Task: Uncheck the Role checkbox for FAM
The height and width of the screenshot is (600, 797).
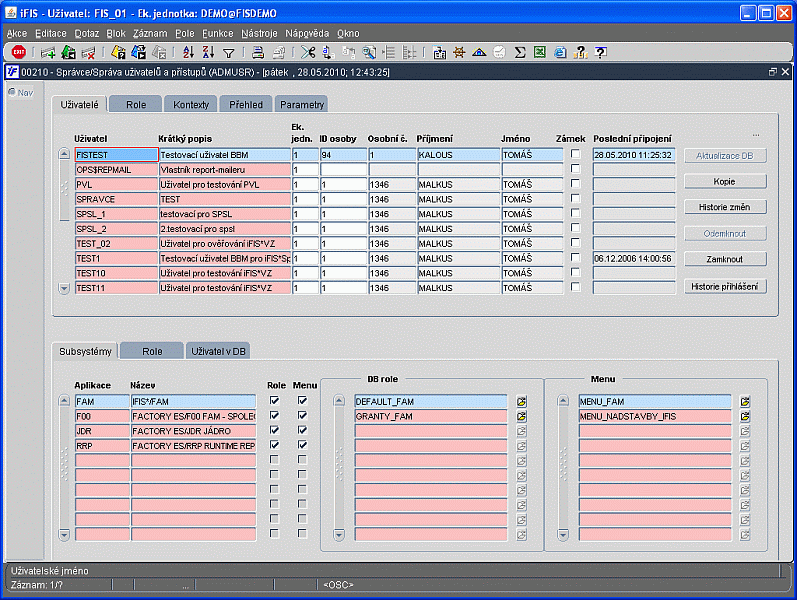Action: coord(274,401)
